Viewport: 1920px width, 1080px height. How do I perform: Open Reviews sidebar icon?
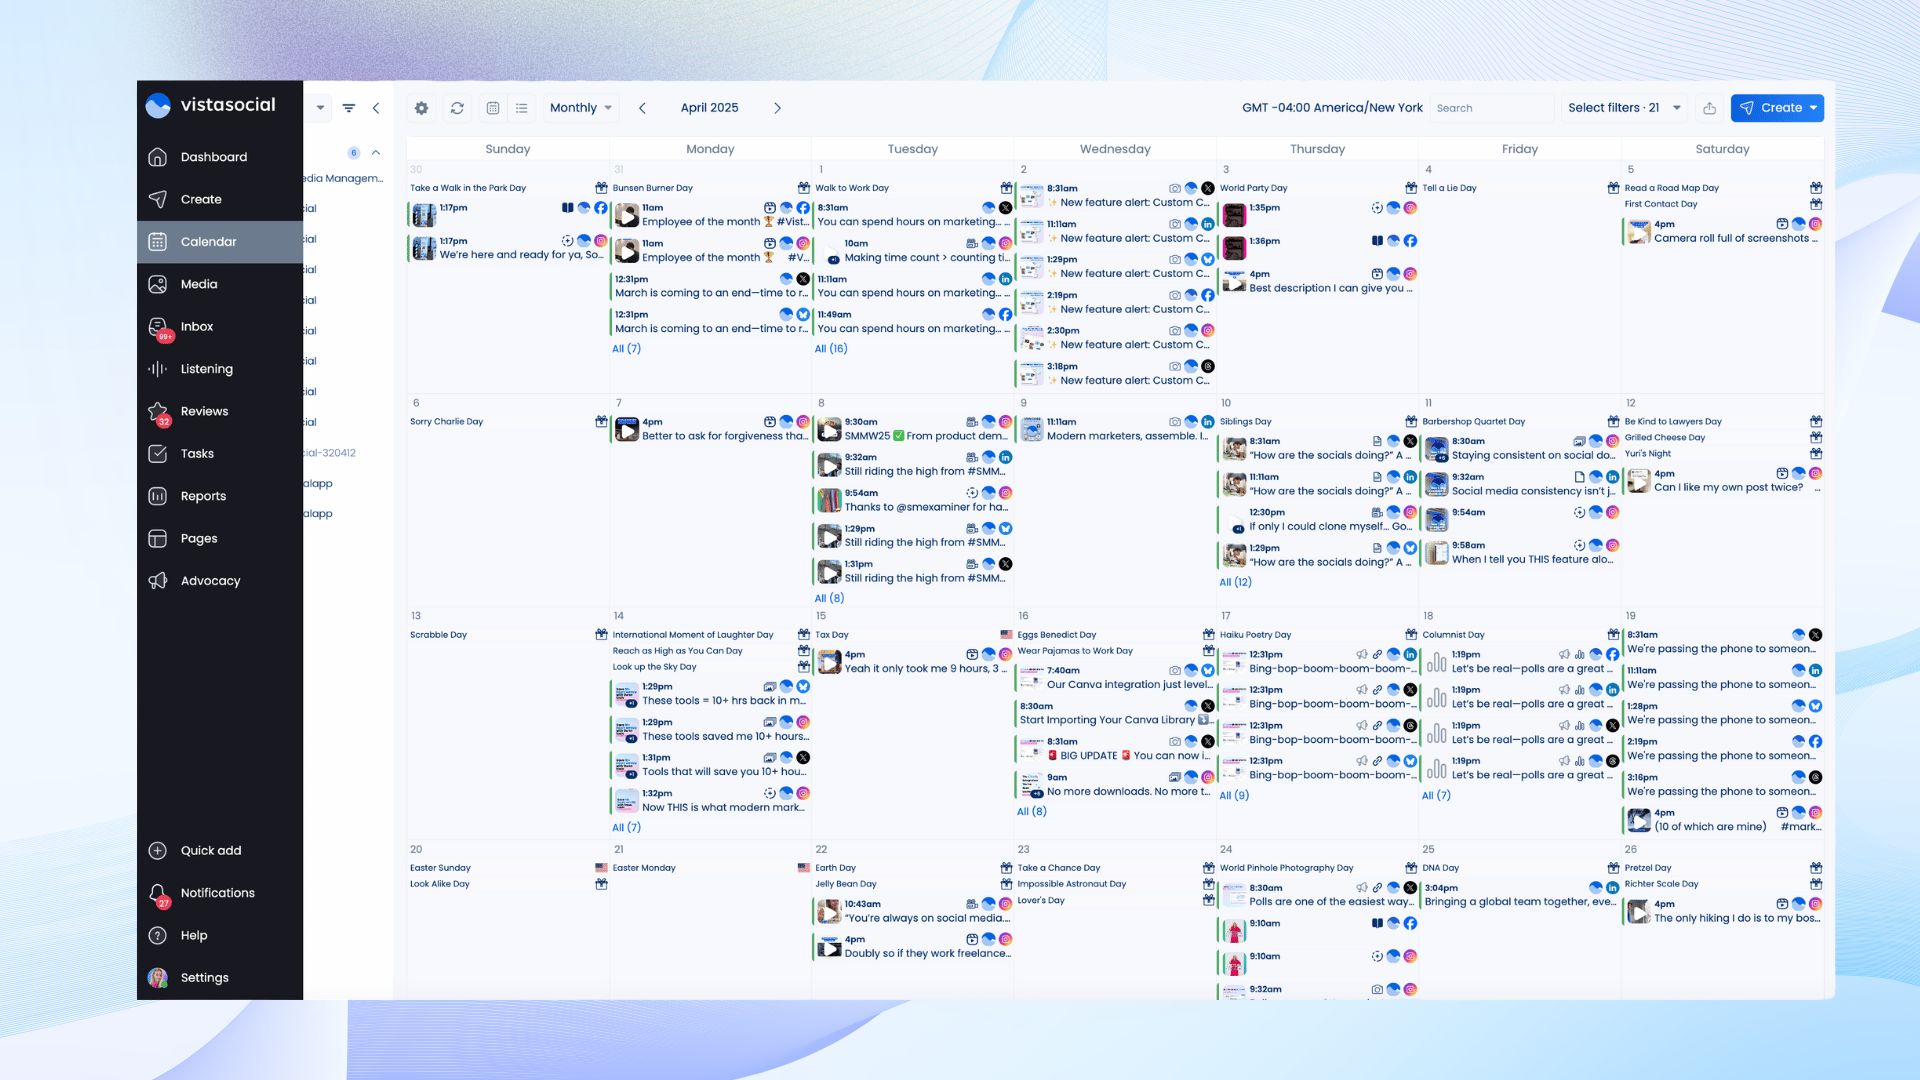point(158,411)
